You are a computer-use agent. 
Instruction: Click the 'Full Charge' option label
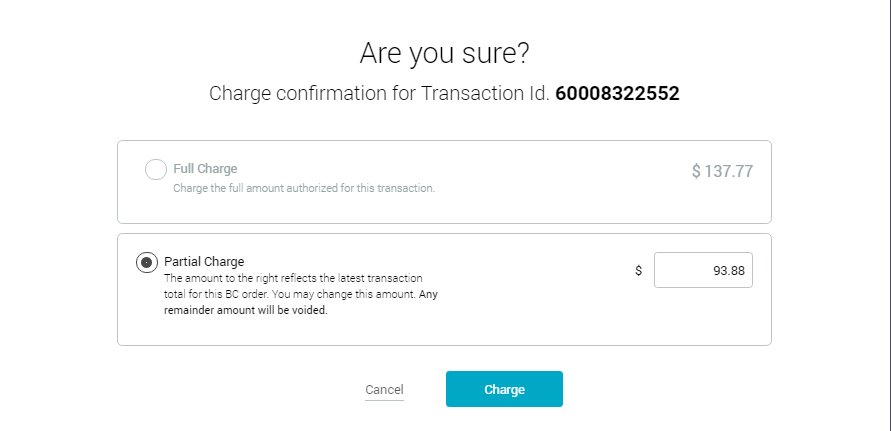[x=205, y=169]
